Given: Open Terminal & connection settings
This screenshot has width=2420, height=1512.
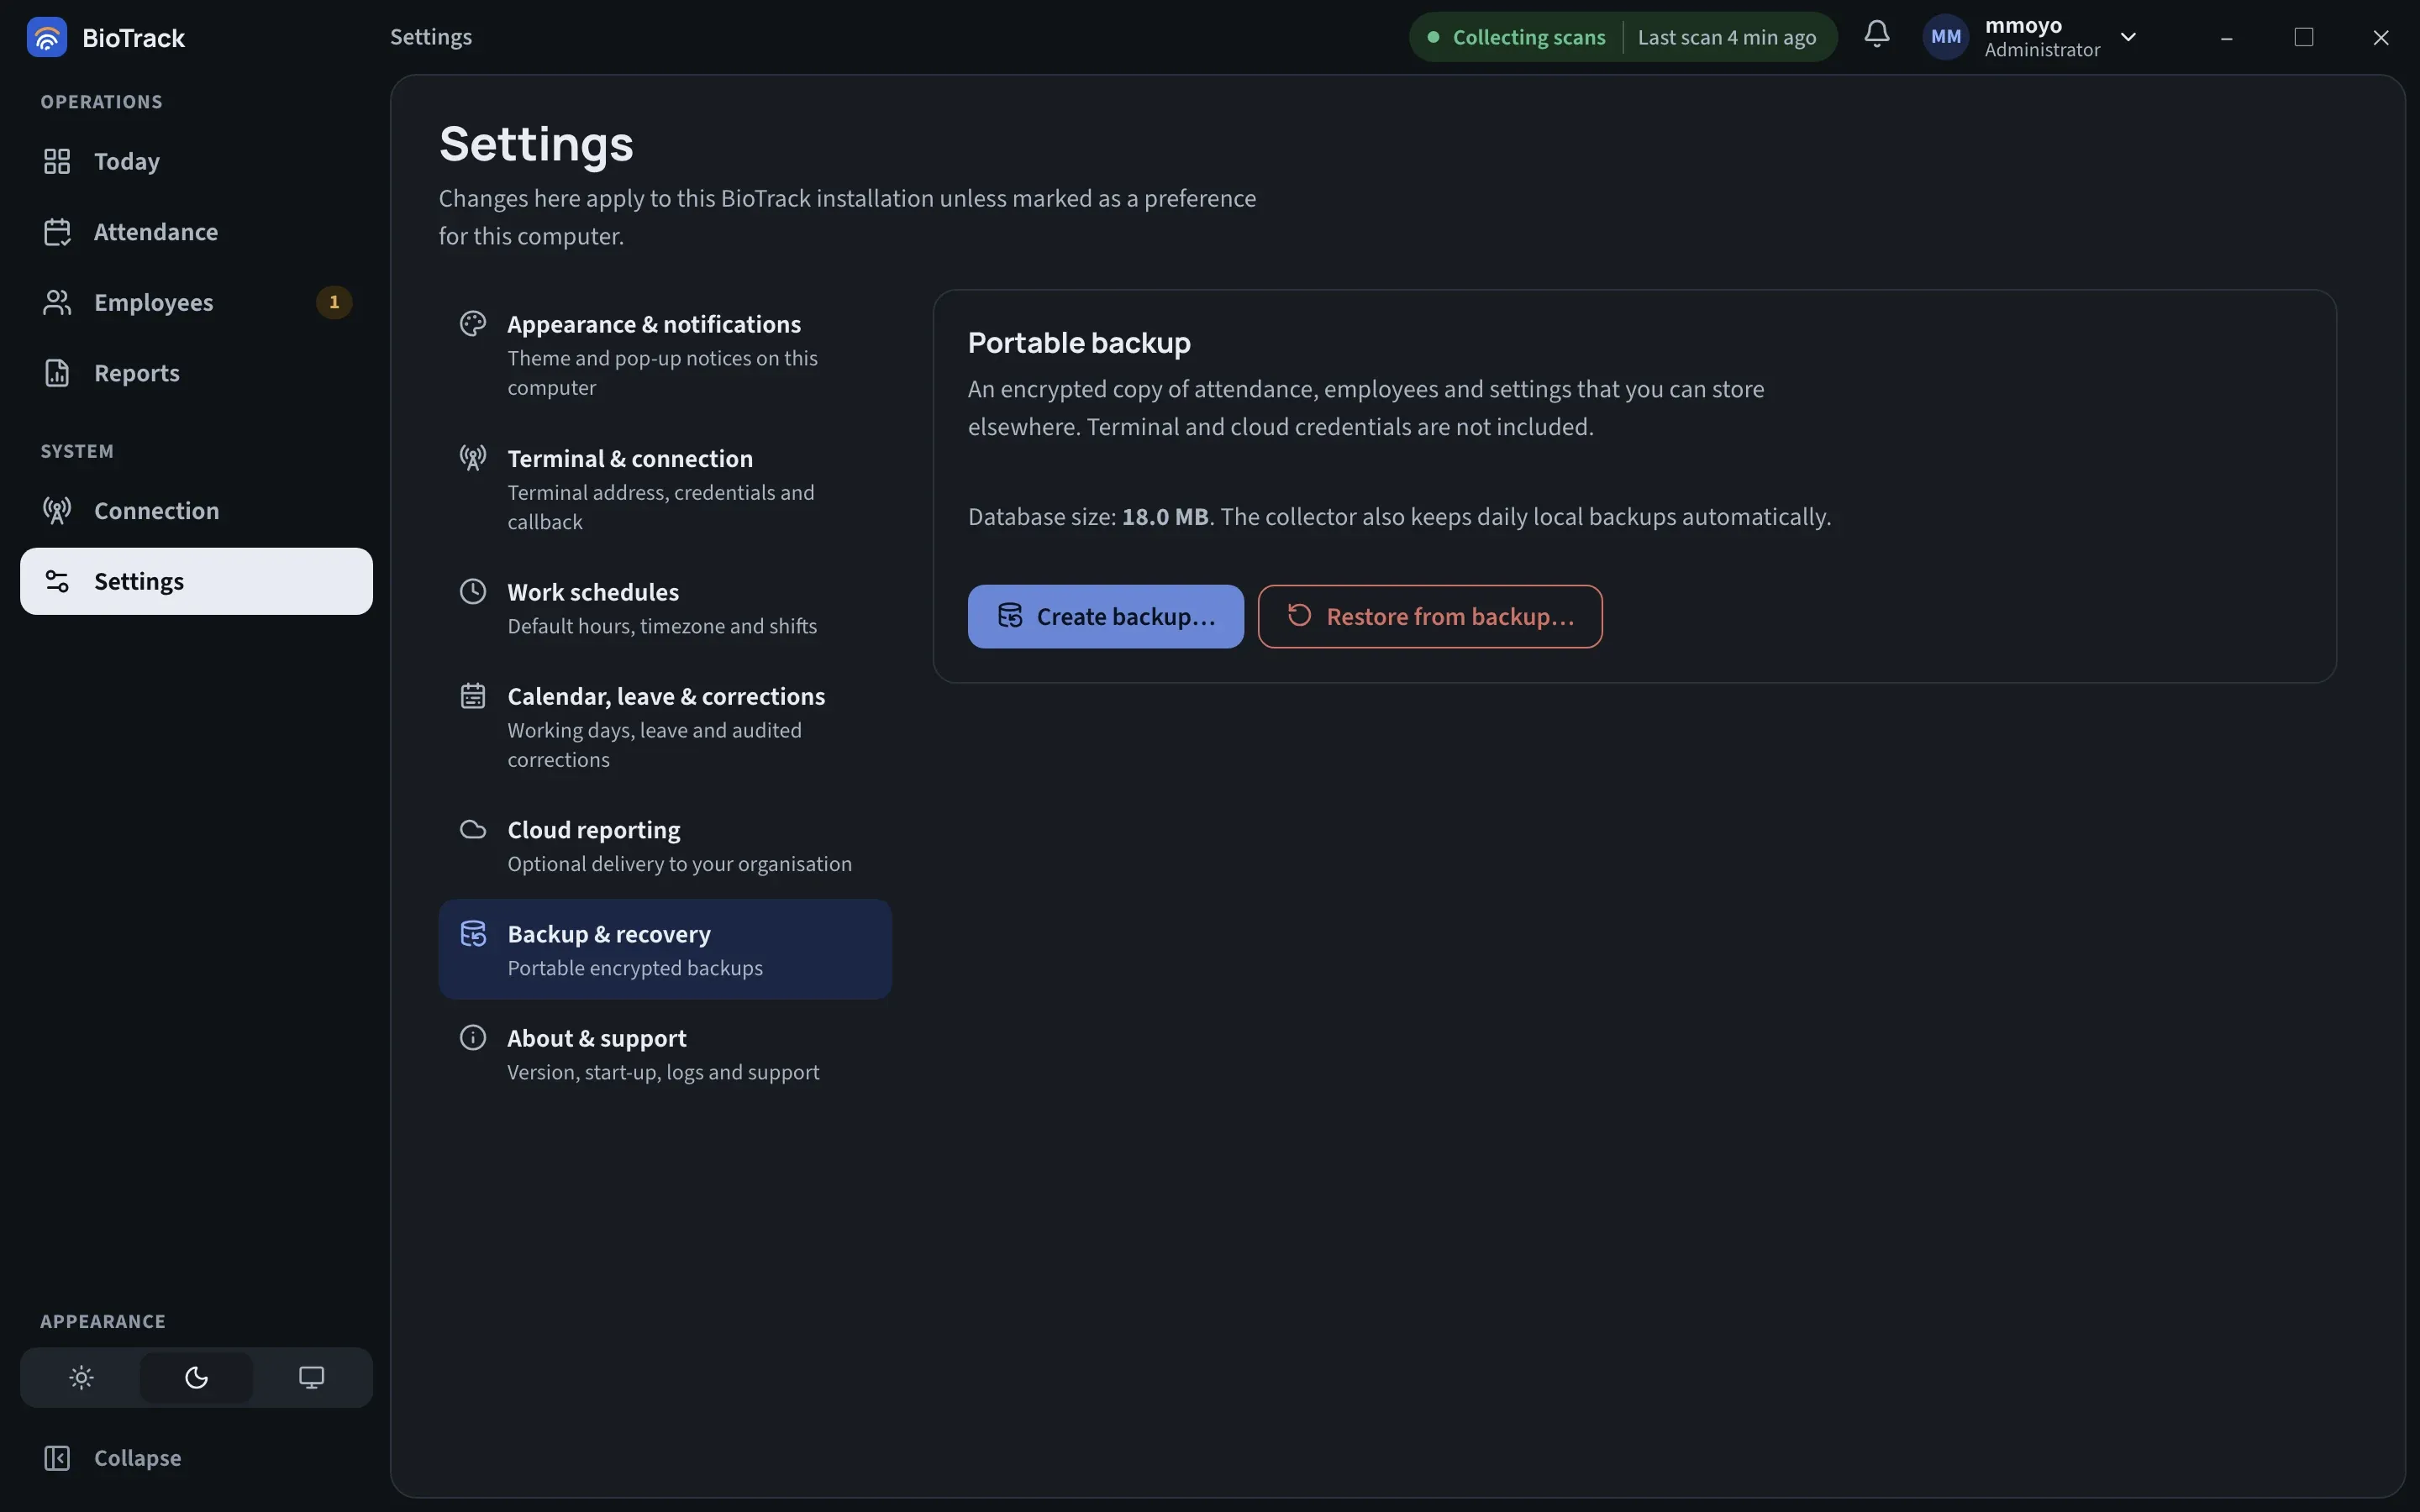Looking at the screenshot, I should [665, 489].
